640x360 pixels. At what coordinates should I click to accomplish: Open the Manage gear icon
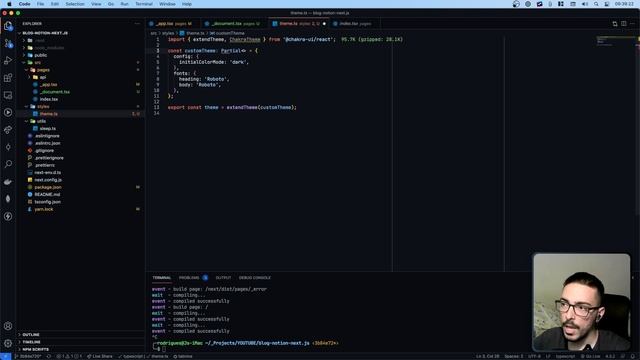[x=8, y=343]
